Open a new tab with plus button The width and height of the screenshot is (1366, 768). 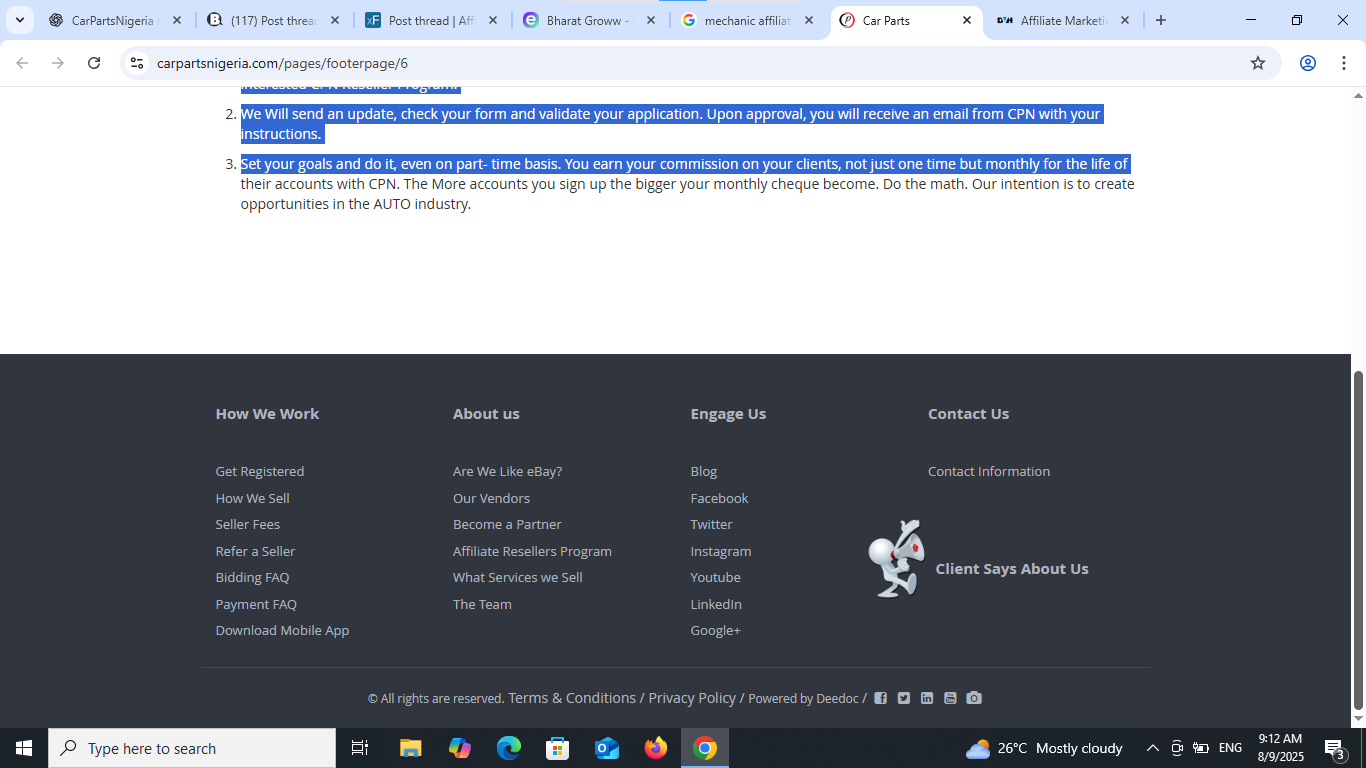pyautogui.click(x=1160, y=20)
